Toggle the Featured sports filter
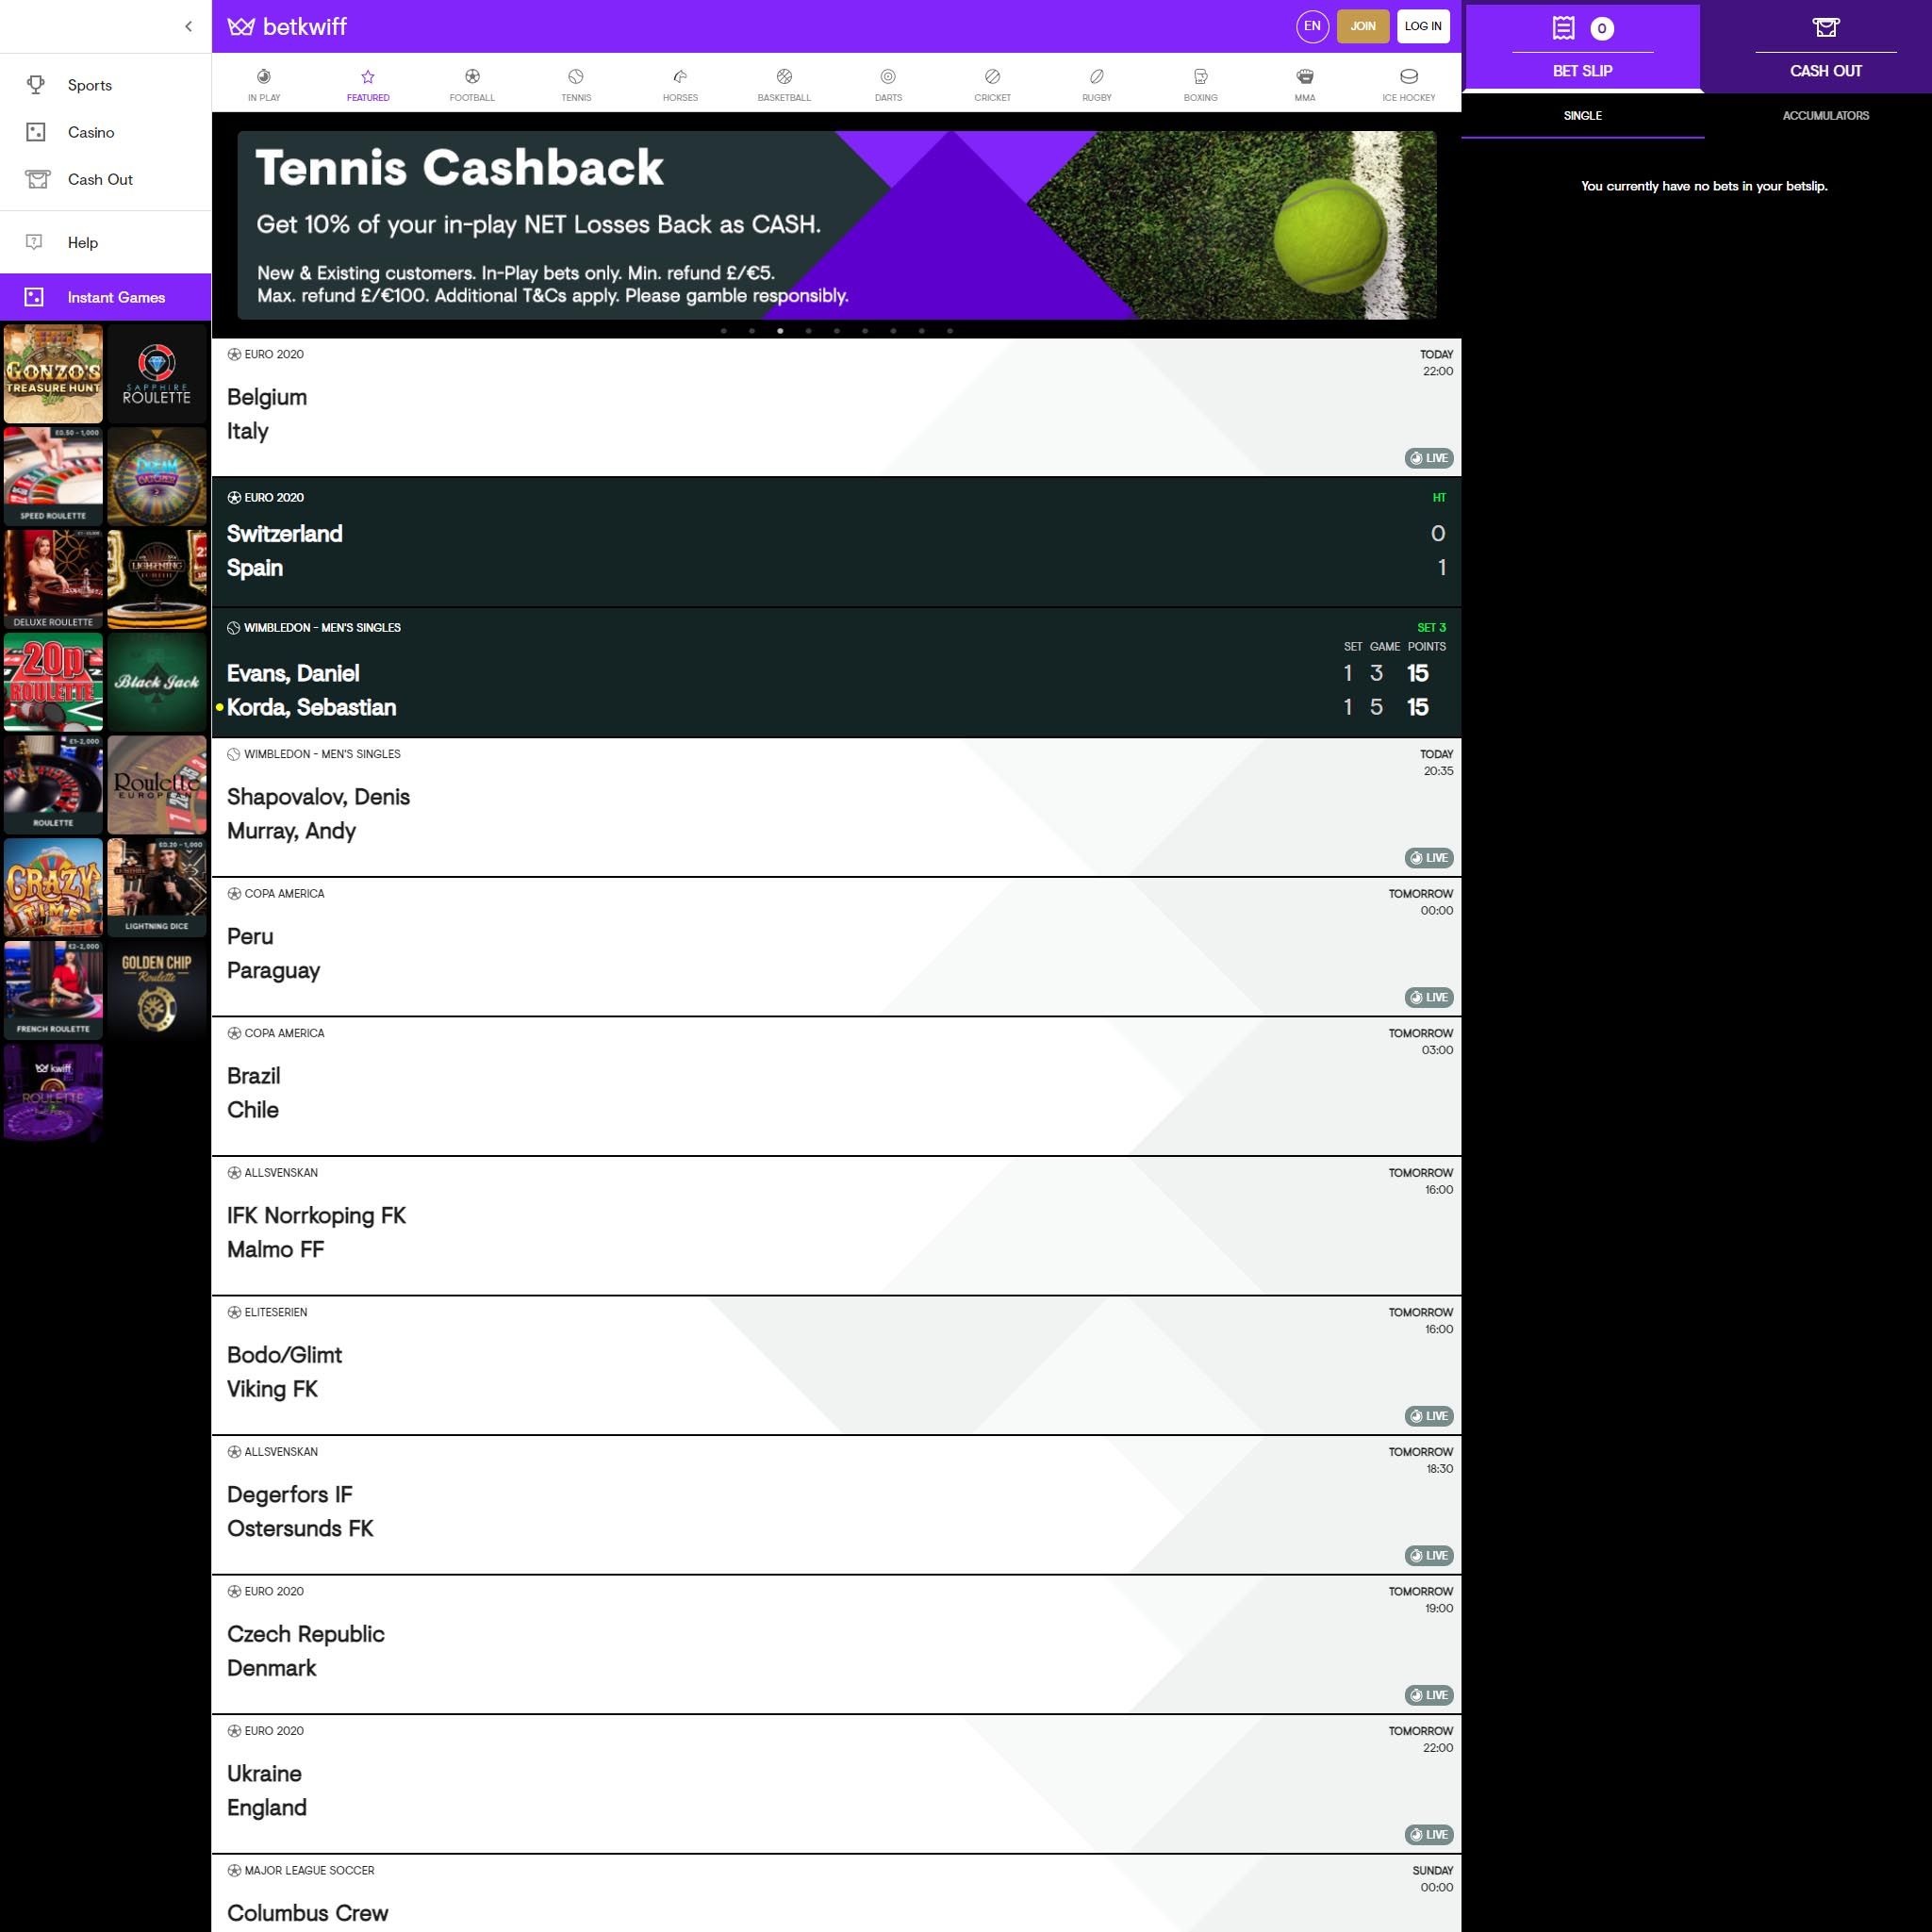The height and width of the screenshot is (1932, 1932). 366,83
